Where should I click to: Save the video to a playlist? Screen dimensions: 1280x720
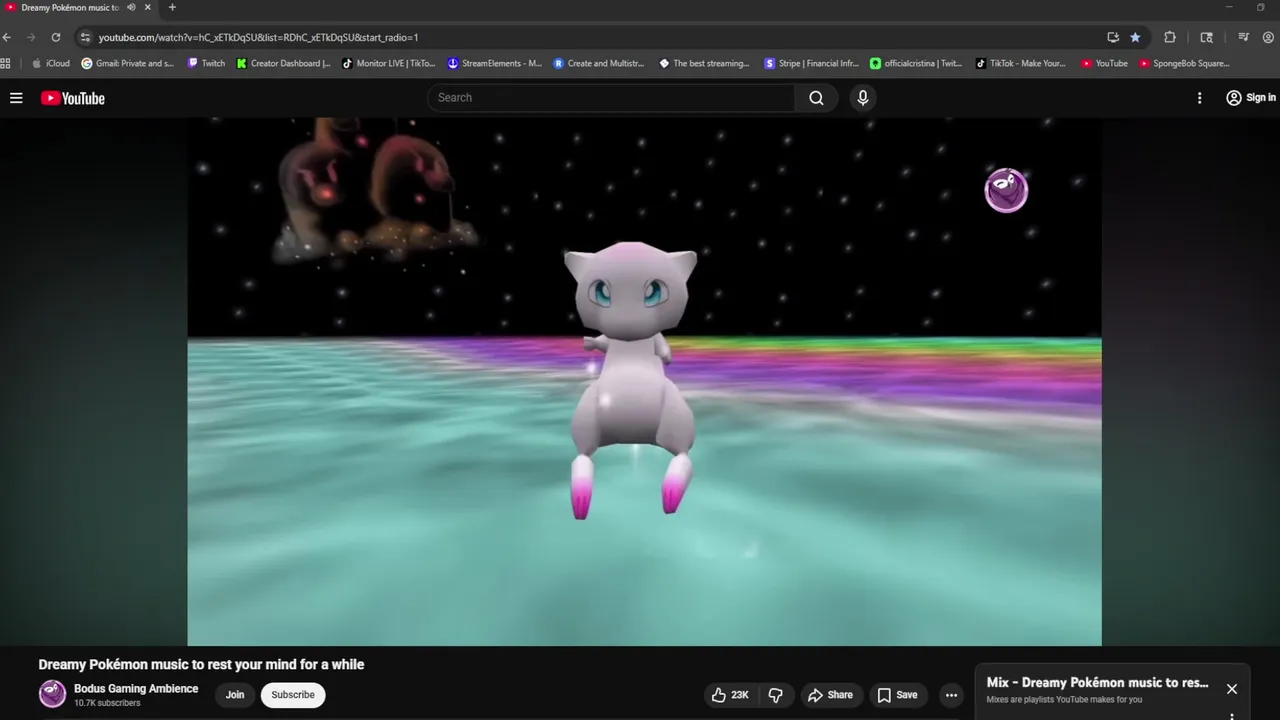(x=897, y=695)
